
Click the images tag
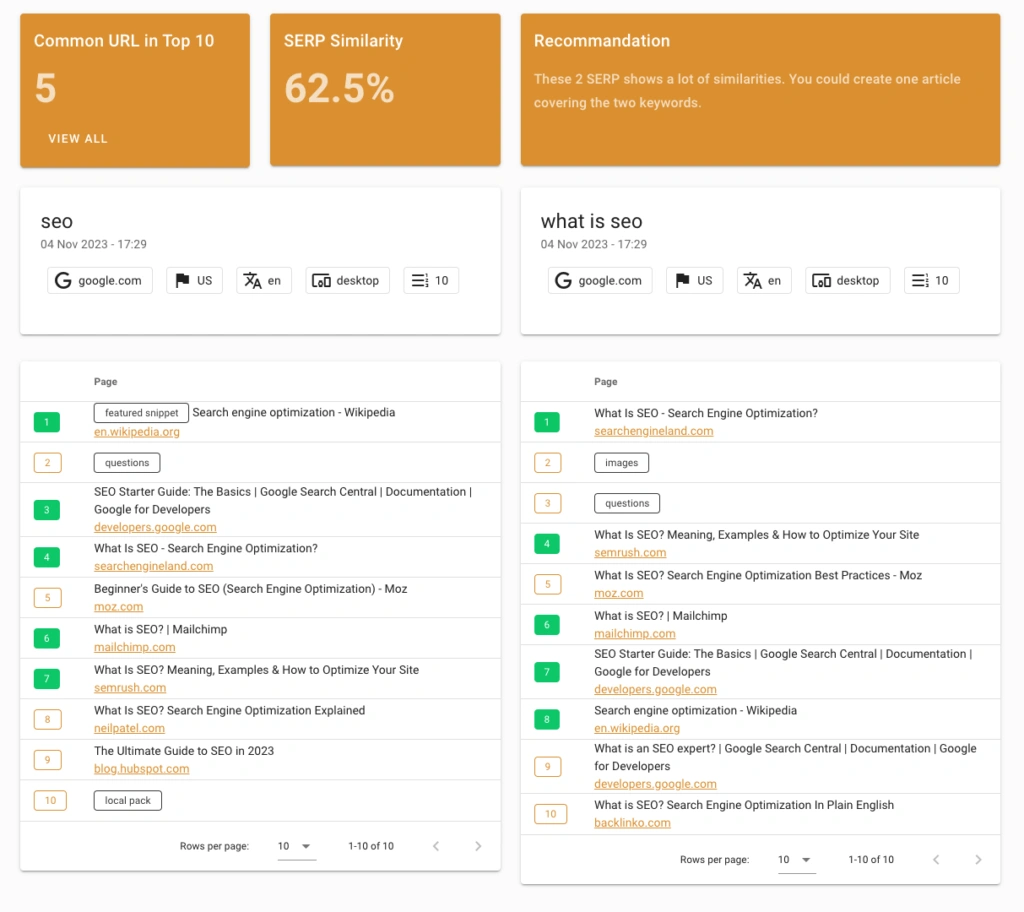point(621,463)
